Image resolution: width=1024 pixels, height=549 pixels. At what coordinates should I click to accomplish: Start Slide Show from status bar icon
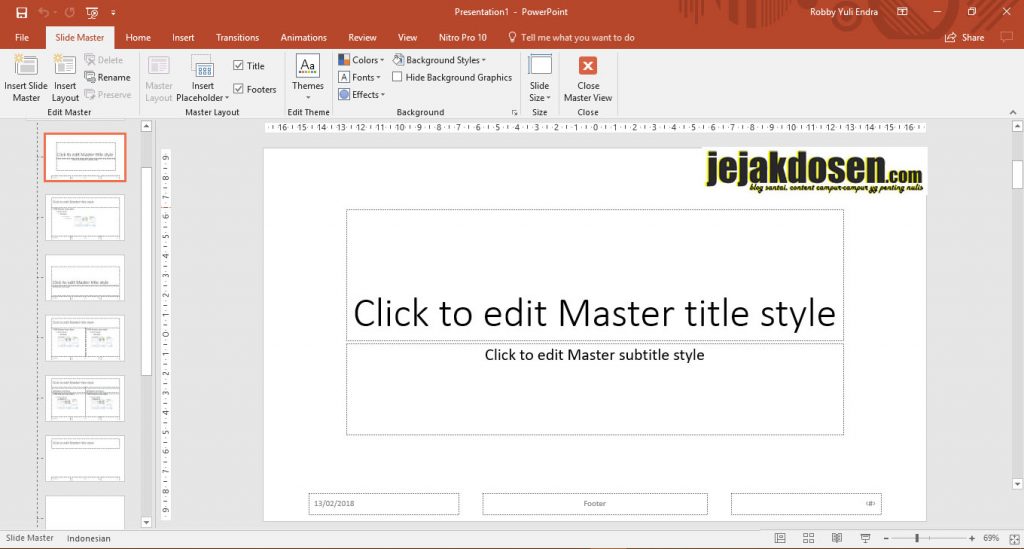pyautogui.click(x=865, y=538)
